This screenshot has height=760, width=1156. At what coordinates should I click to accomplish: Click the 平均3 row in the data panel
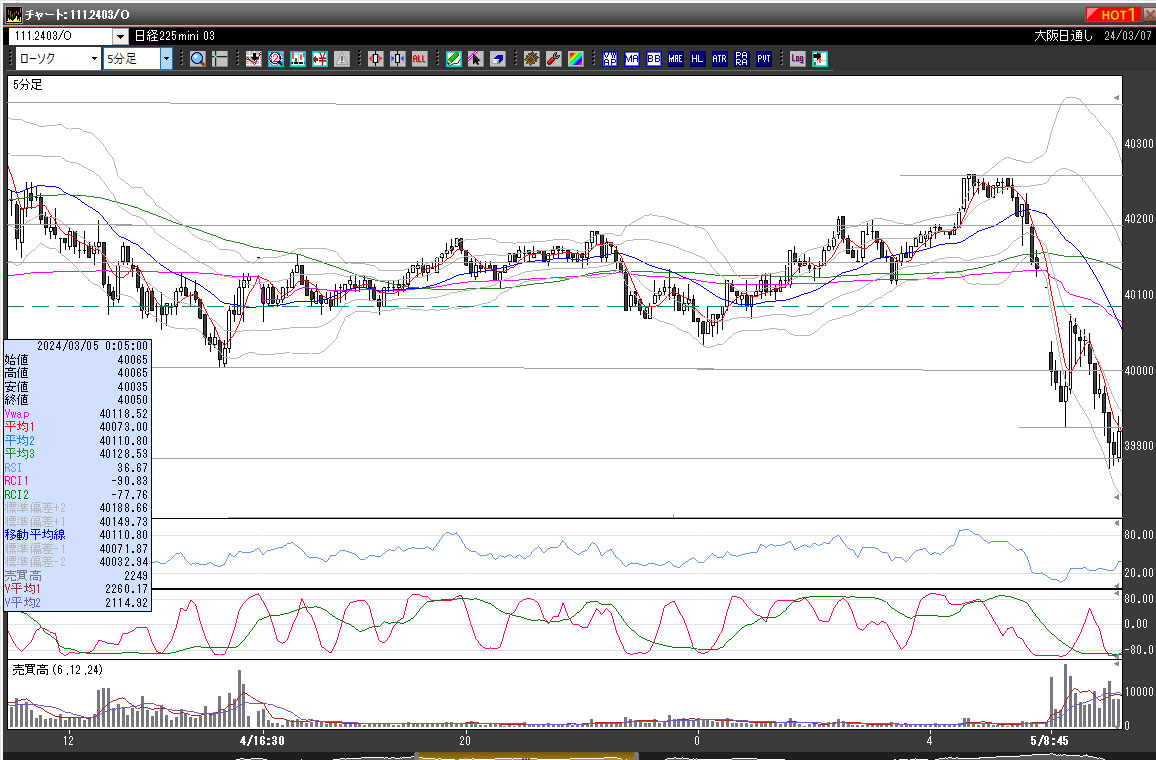click(77, 454)
